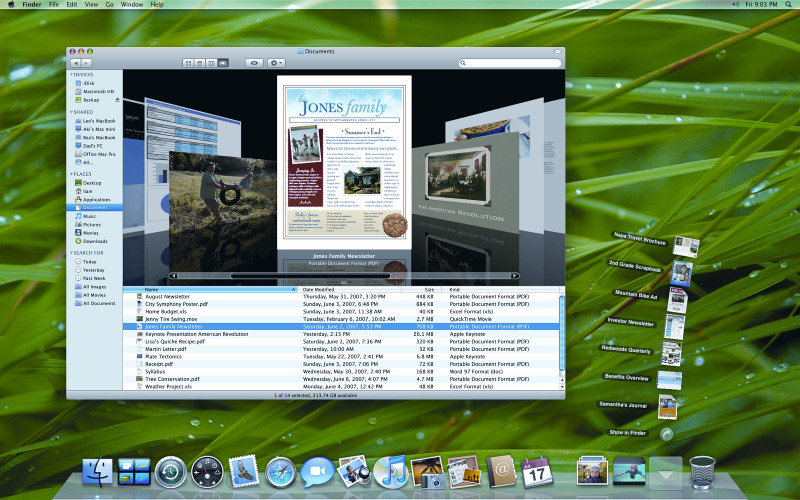800x500 pixels.
Task: Switch to column view
Action: [x=211, y=63]
